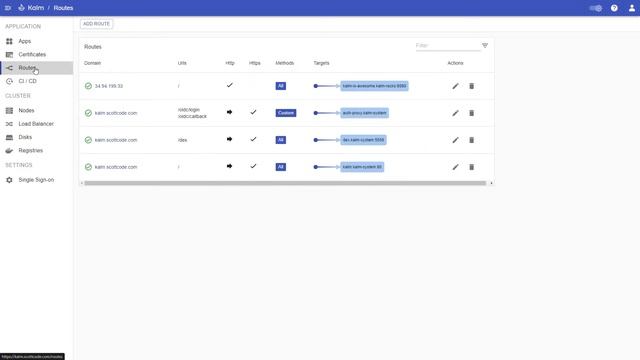Viewport: 640px width, 360px height.
Task: Click the Apps grid icon
Action: coord(9,41)
